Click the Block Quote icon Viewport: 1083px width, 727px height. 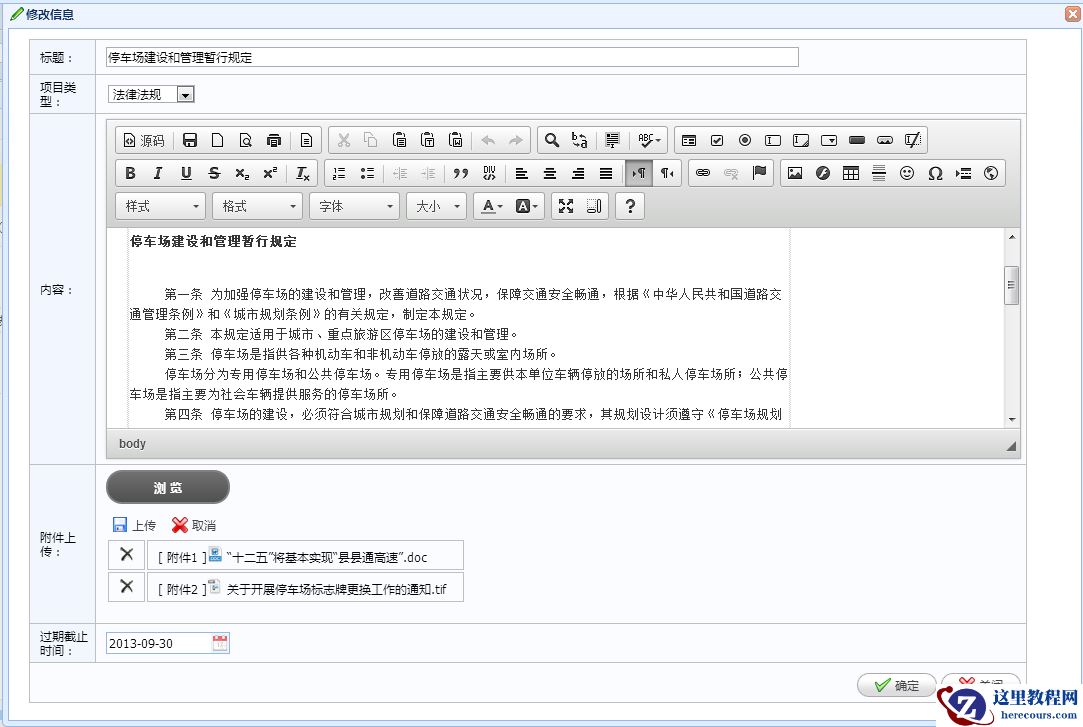click(461, 173)
